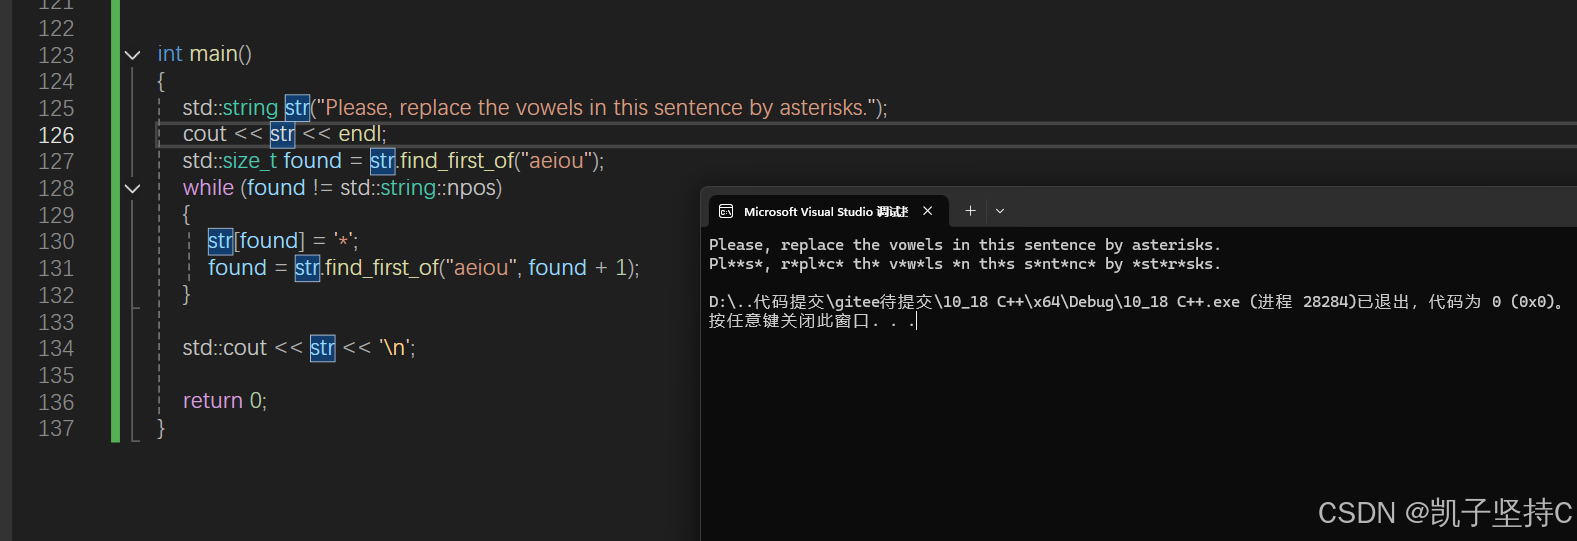Image resolution: width=1577 pixels, height=541 pixels.
Task: Click the highlighted str variable on line 125
Action: coord(297,108)
